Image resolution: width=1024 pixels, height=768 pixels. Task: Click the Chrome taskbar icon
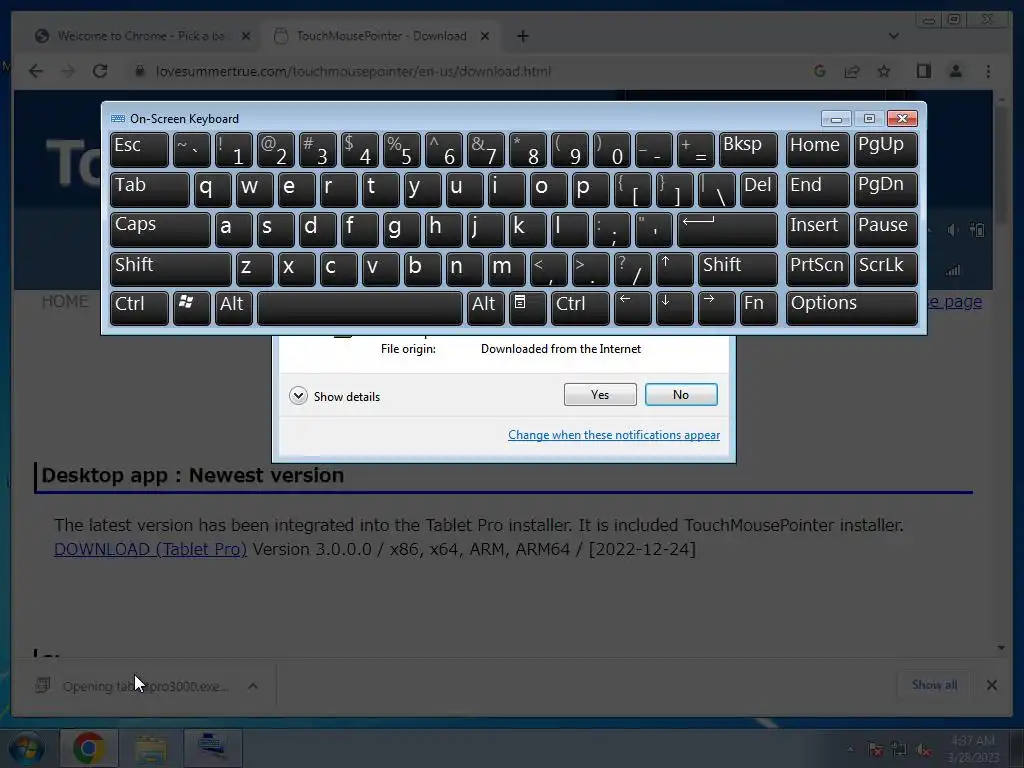point(89,748)
